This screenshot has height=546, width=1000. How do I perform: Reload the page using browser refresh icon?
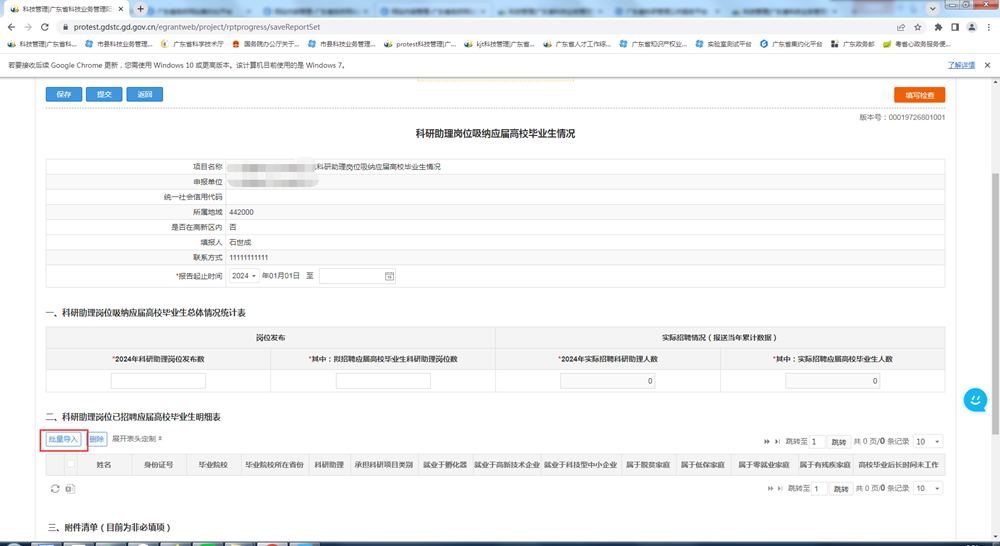tap(44, 27)
